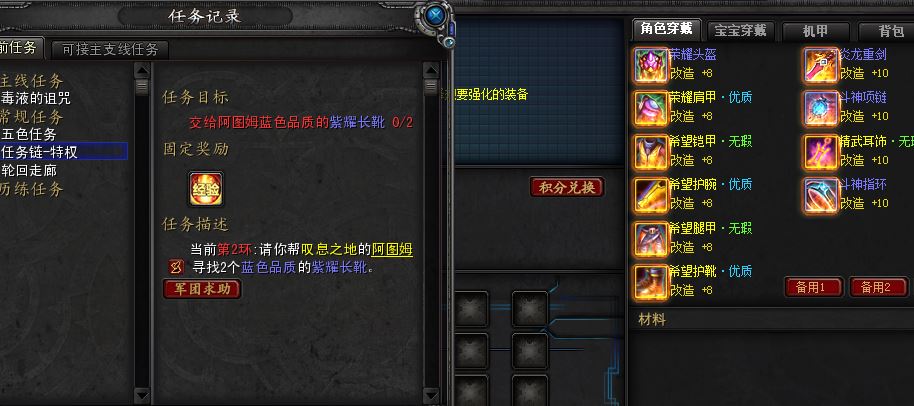This screenshot has width=914, height=406.
Task: Select the 希望腿甲 leg armor icon
Action: pos(651,239)
